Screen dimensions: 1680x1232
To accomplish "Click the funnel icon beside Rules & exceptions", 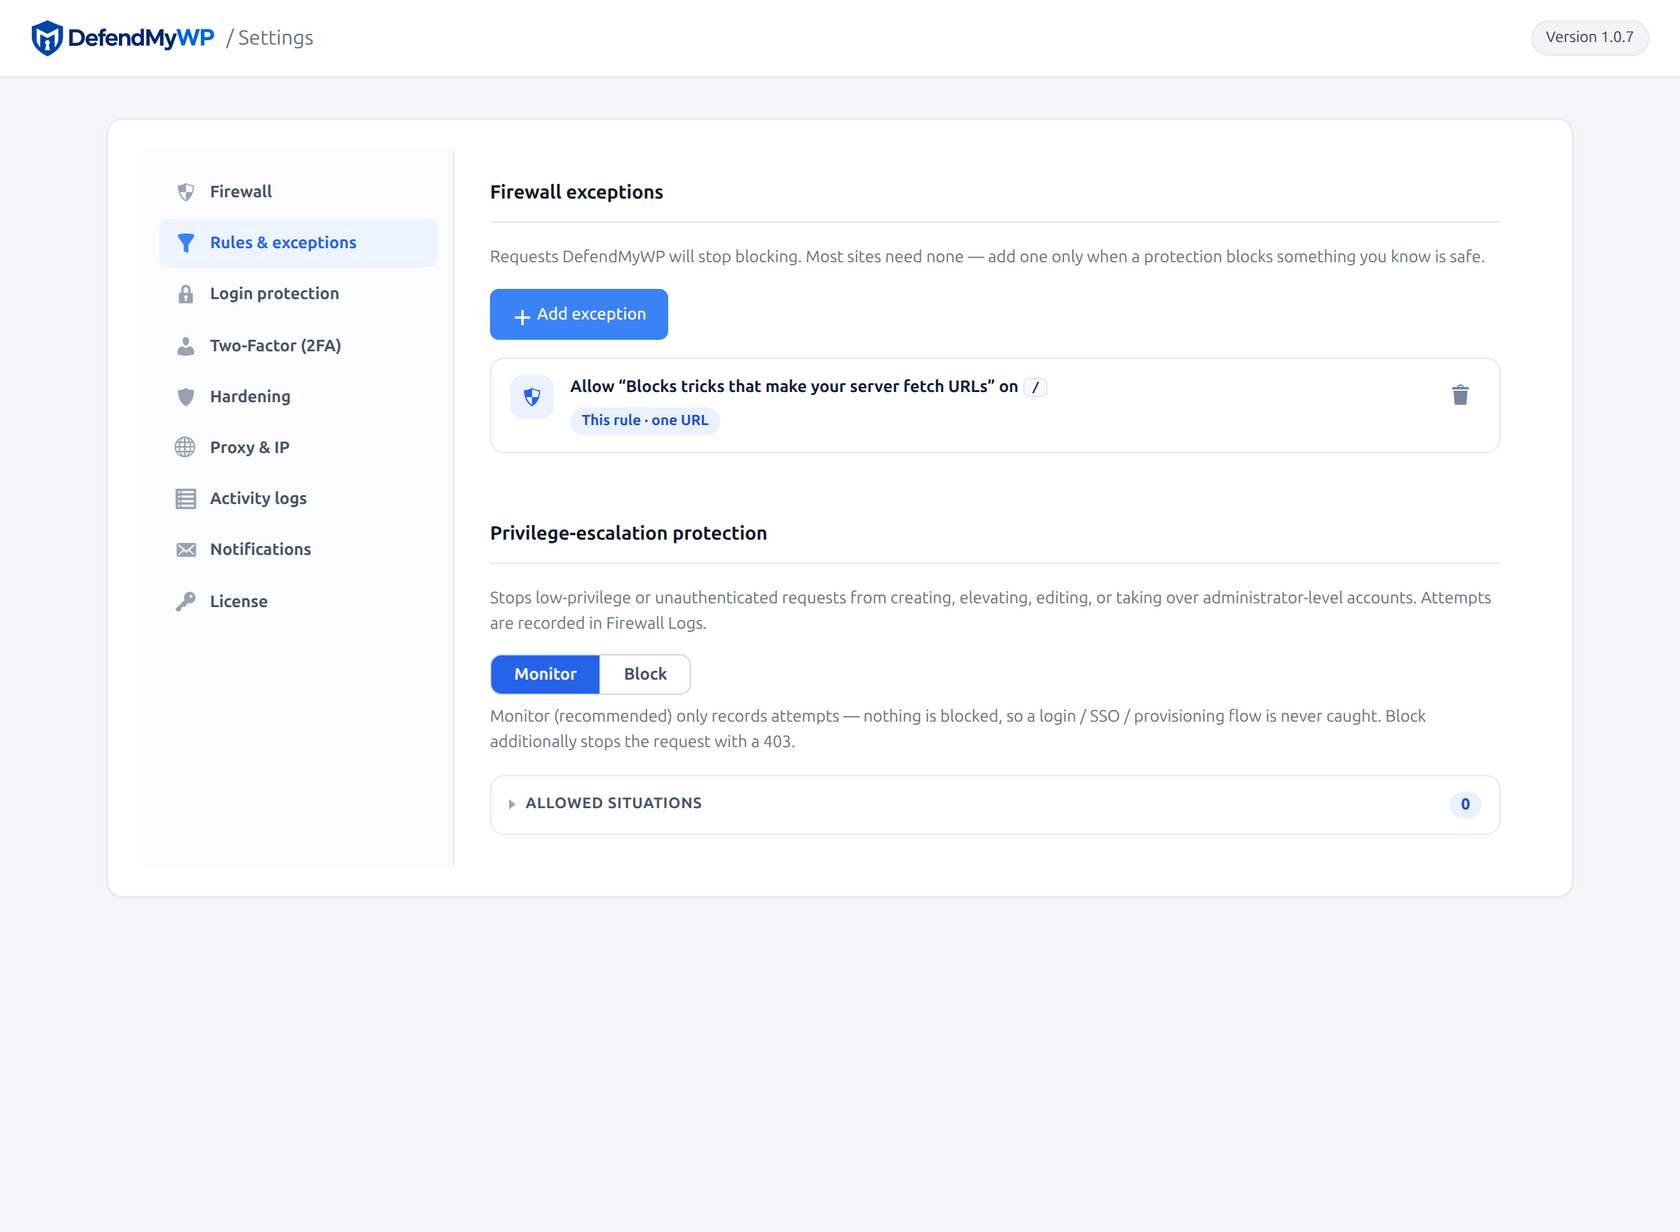I will tap(186, 243).
